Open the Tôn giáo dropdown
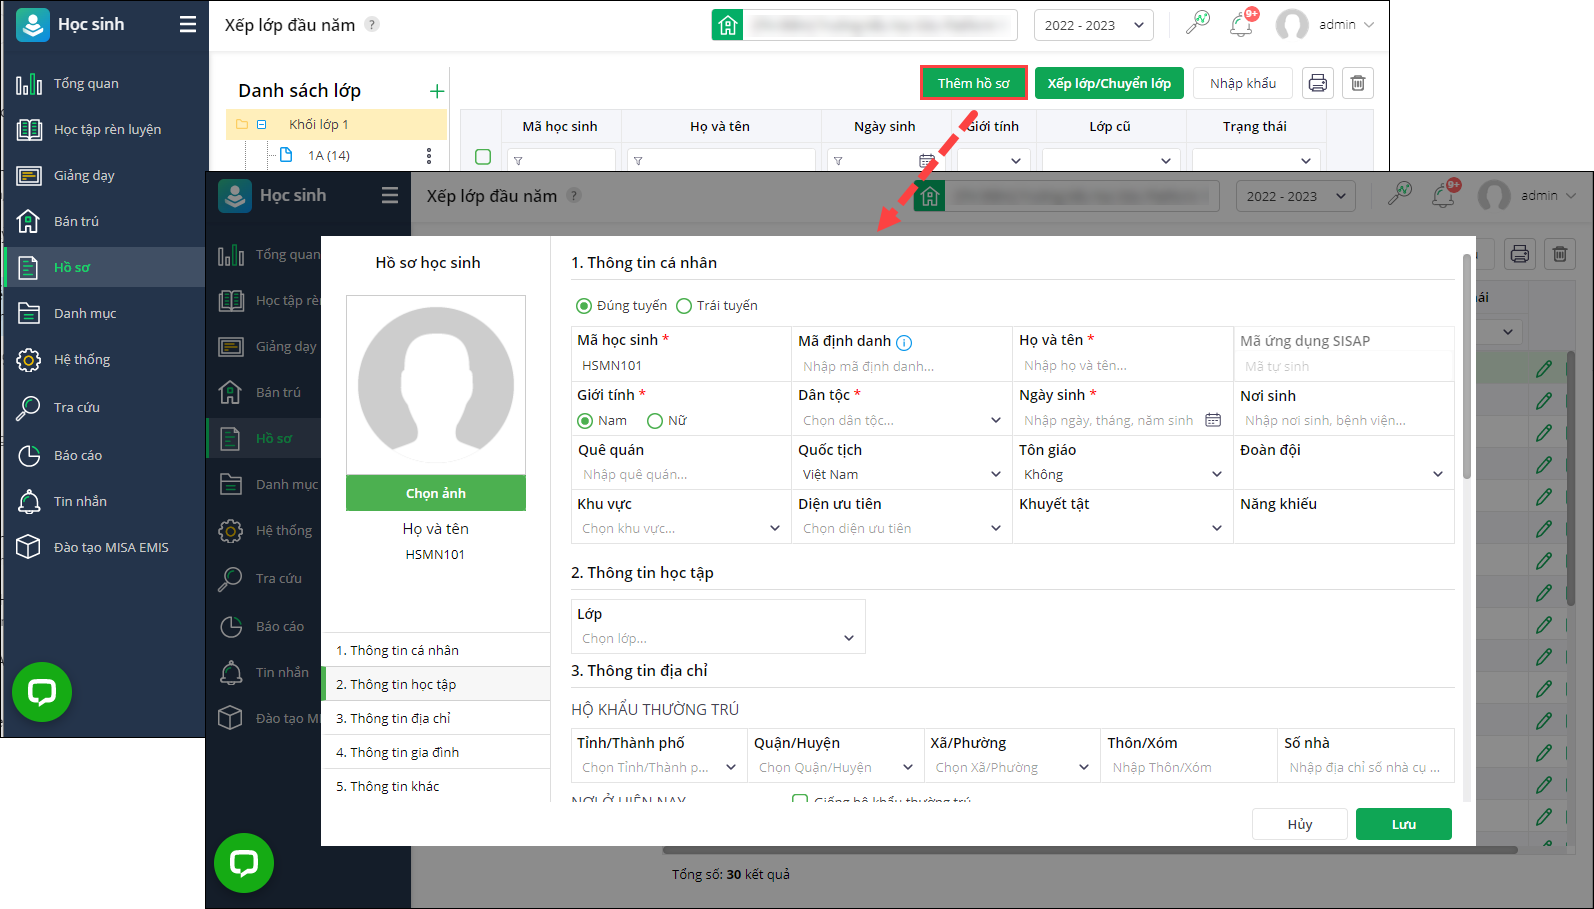The width and height of the screenshot is (1594, 909). click(1122, 474)
